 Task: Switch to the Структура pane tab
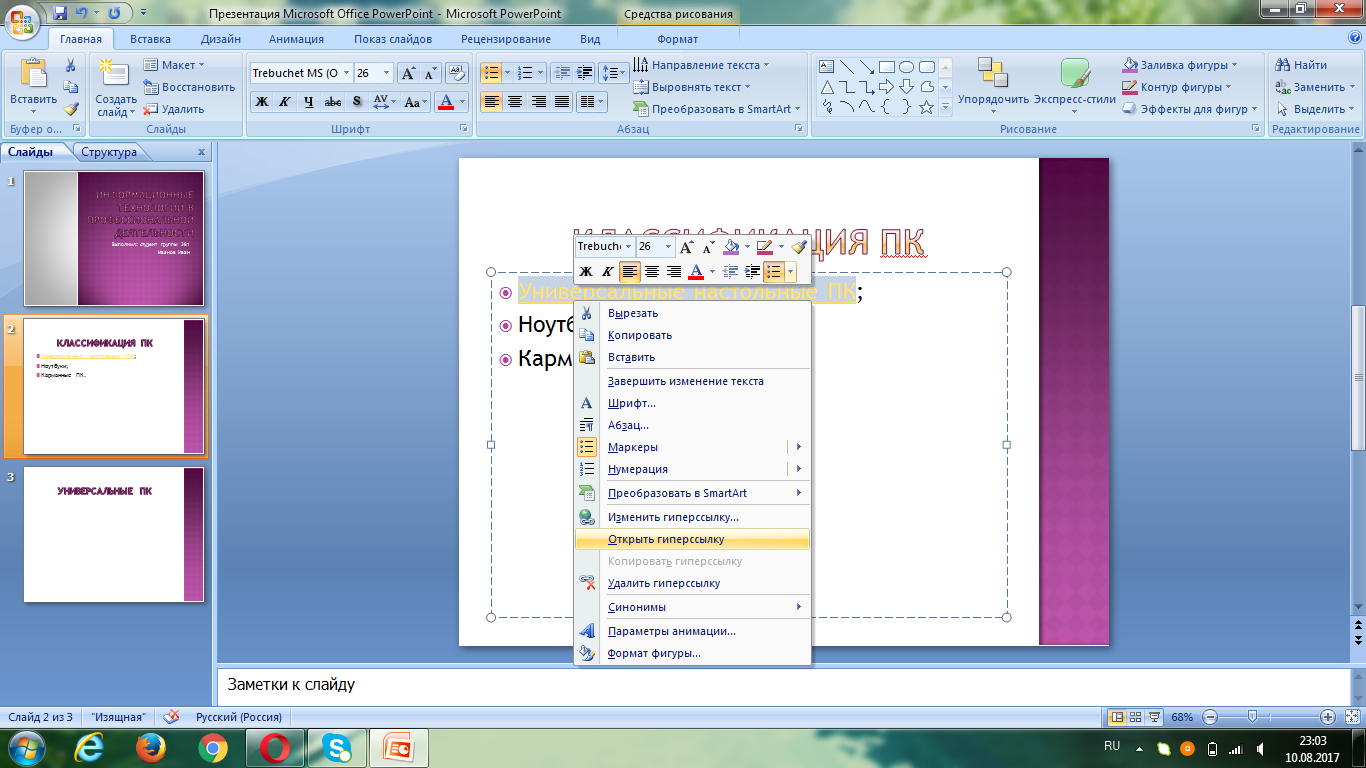pyautogui.click(x=109, y=152)
